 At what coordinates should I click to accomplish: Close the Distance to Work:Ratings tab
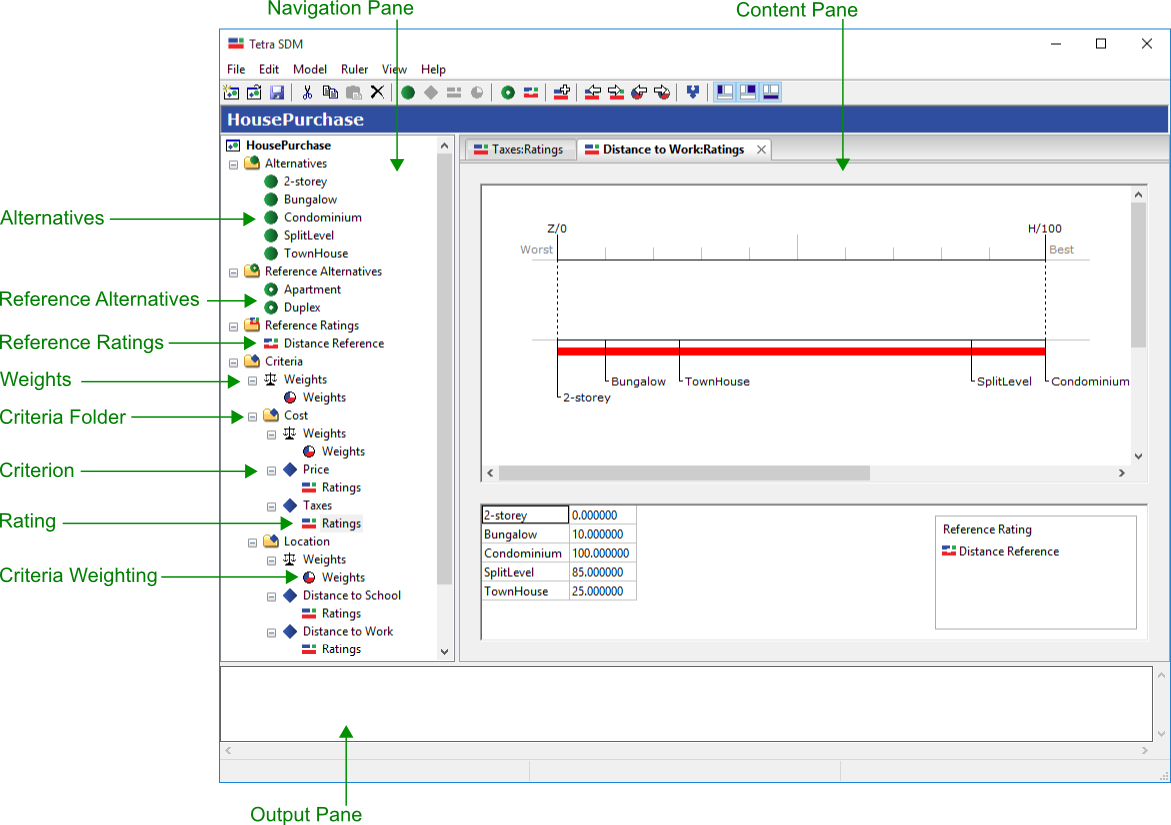[761, 149]
